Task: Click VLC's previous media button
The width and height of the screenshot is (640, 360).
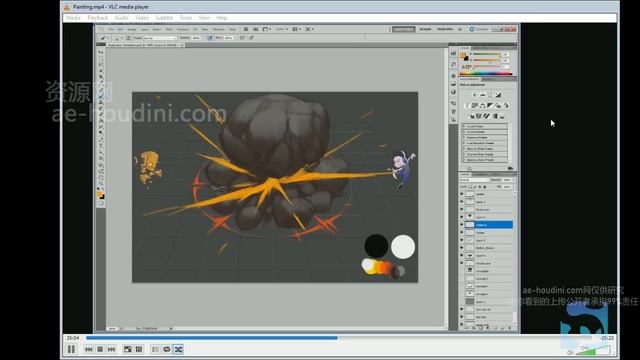Action: coord(89,349)
